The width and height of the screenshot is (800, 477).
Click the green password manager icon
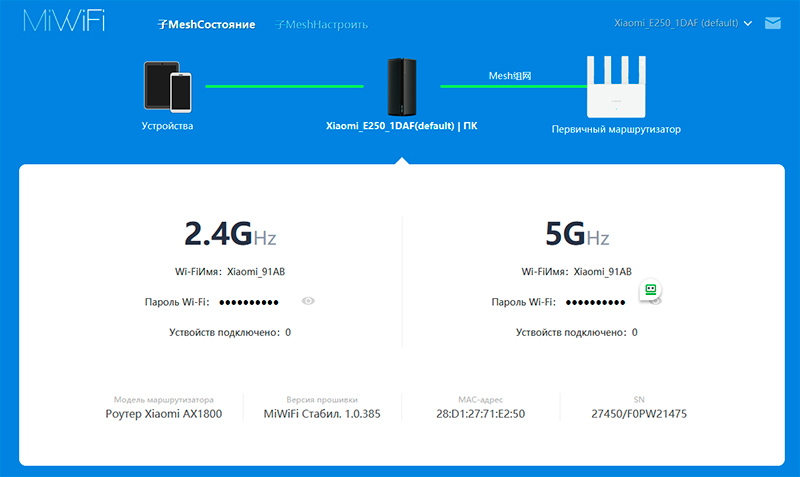(651, 290)
